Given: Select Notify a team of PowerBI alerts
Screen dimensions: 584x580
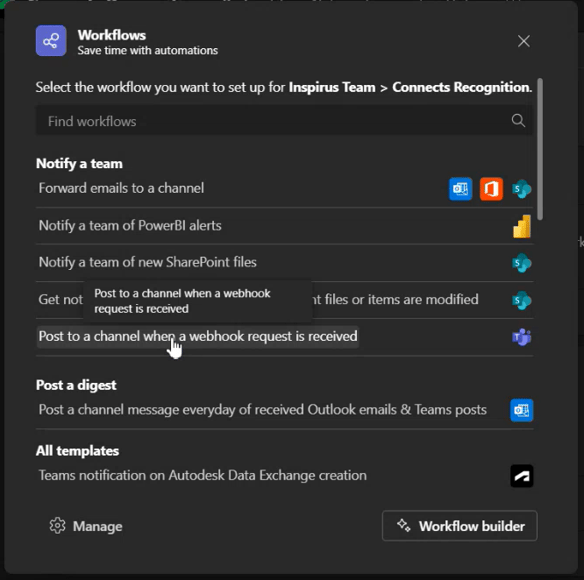Looking at the screenshot, I should pyautogui.click(x=130, y=225).
